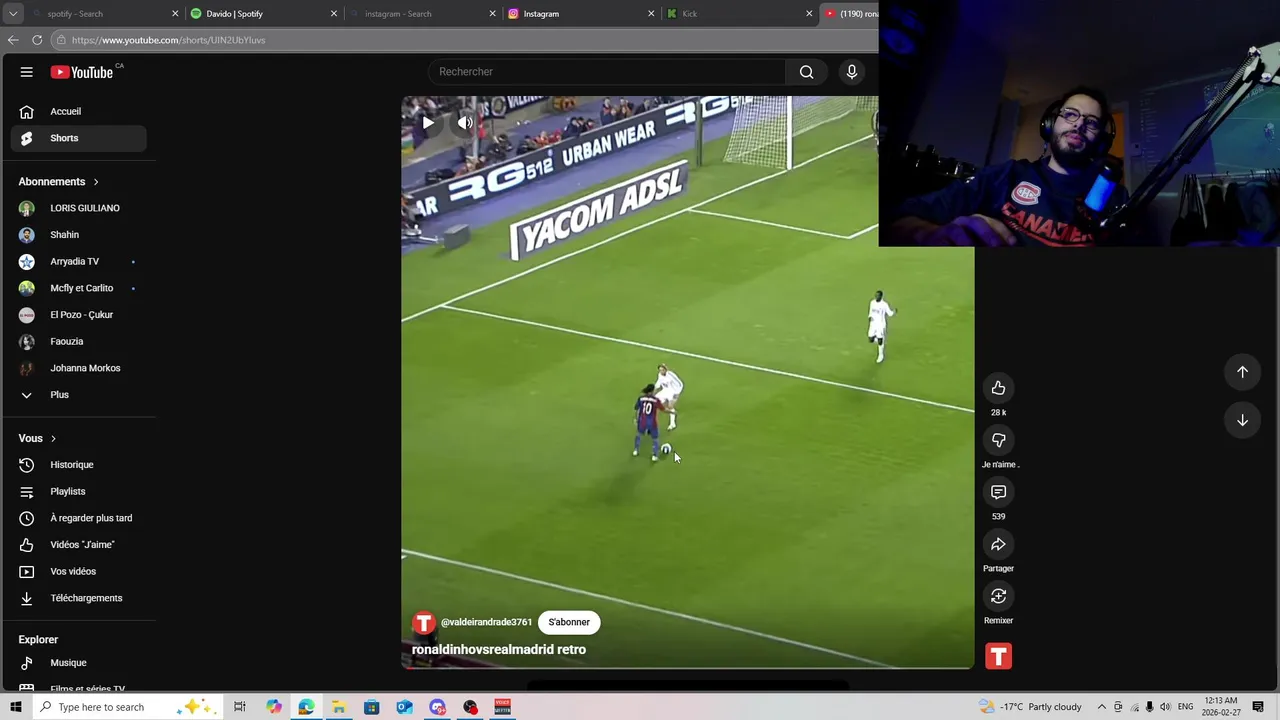Screen dimensions: 1280x720
Task: Subscribe with the S'abonner button
Action: click(x=569, y=622)
